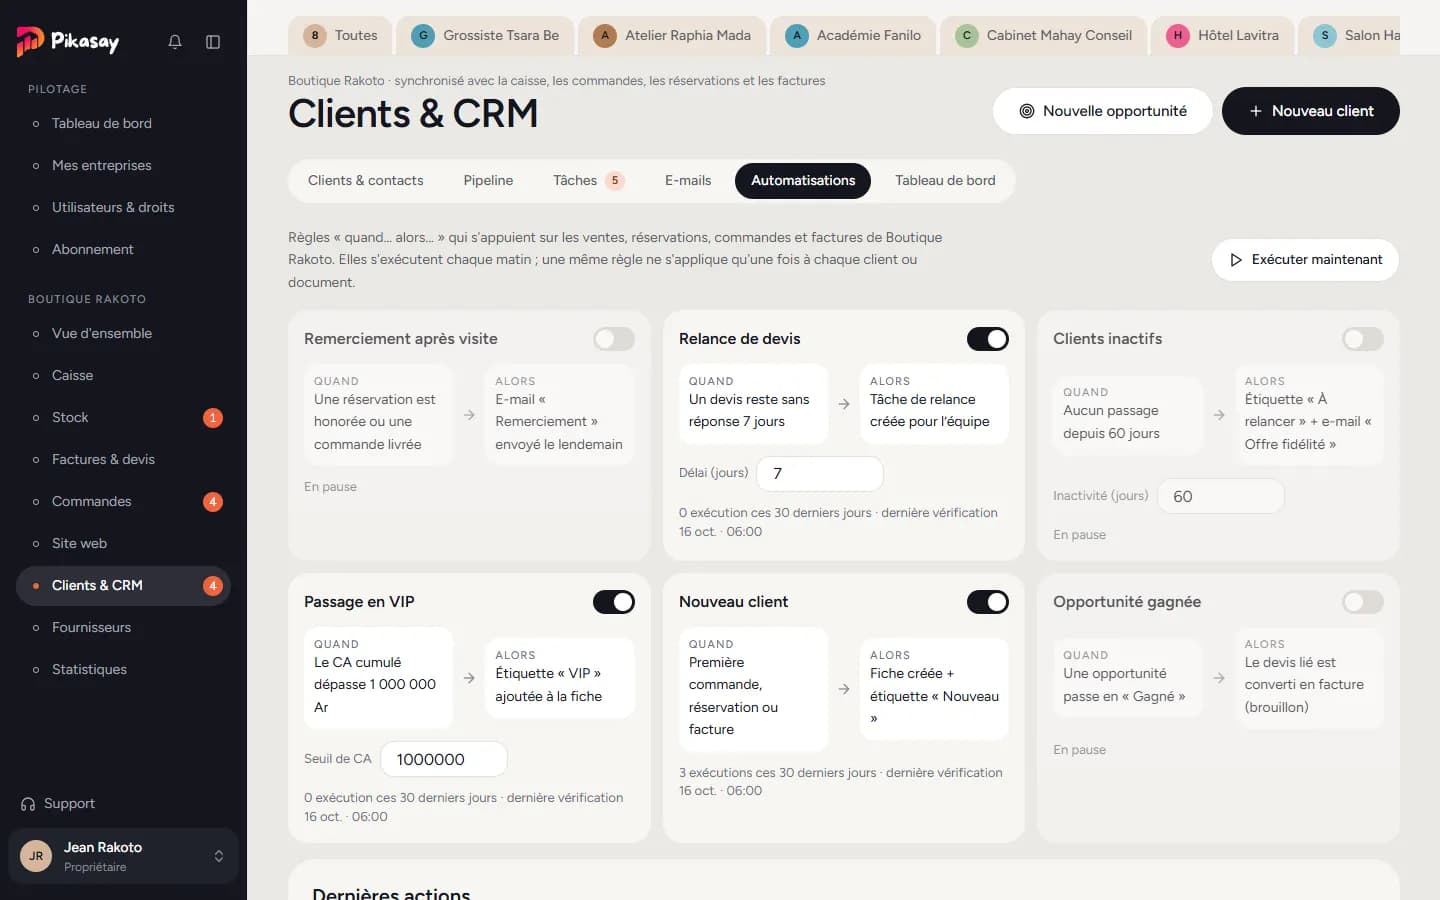Click the target icon in Nouvelle opportunité
Screen dimensions: 1440x900
[1027, 111]
